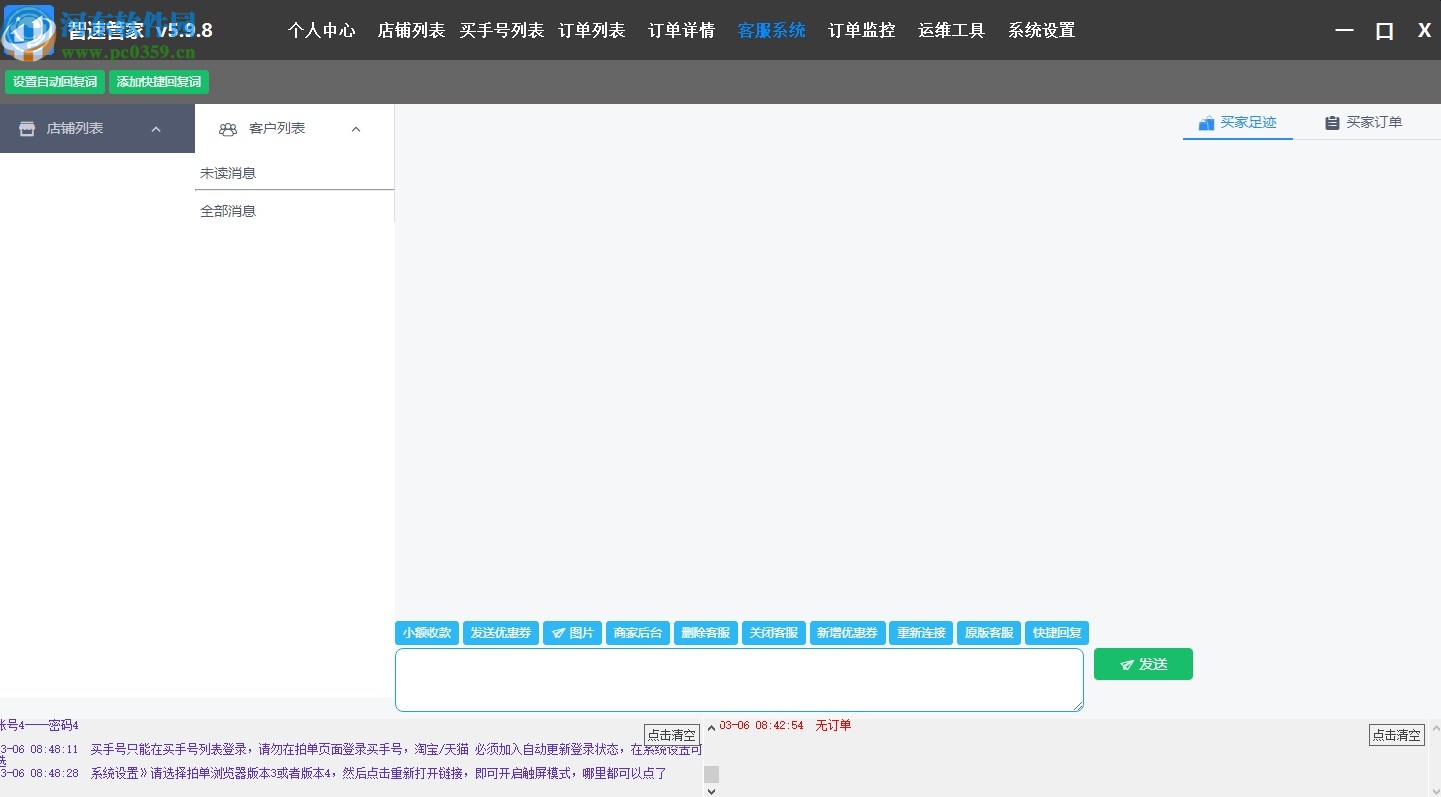The image size is (1441, 797).
Task: Switch to 买家足迹 buyer footprint view
Action: point(1238,121)
